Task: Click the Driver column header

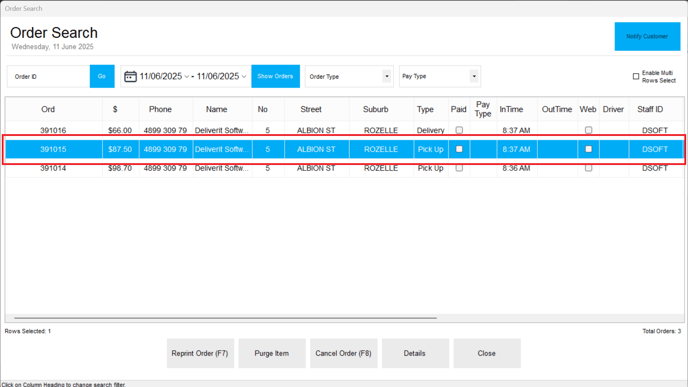Action: (613, 109)
